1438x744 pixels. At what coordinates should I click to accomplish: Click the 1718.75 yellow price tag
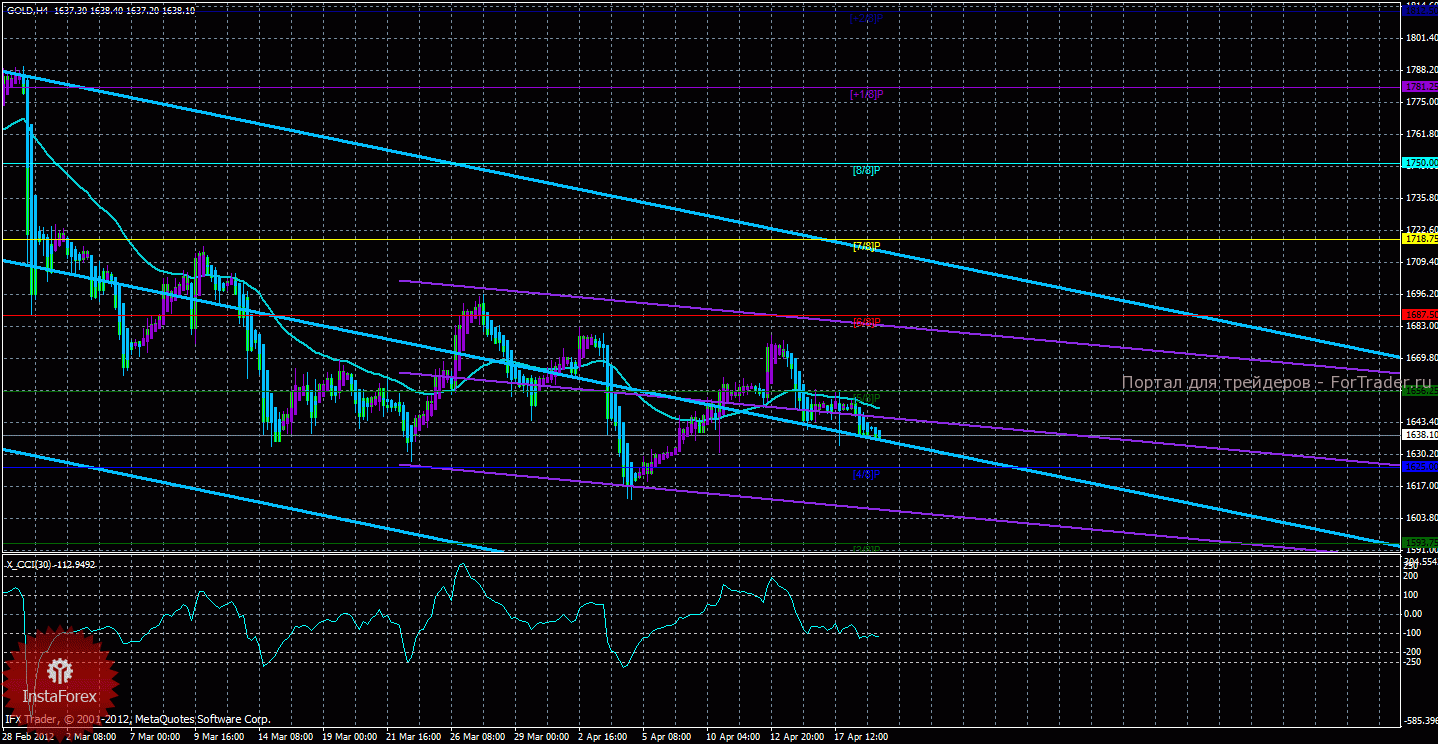point(1420,239)
